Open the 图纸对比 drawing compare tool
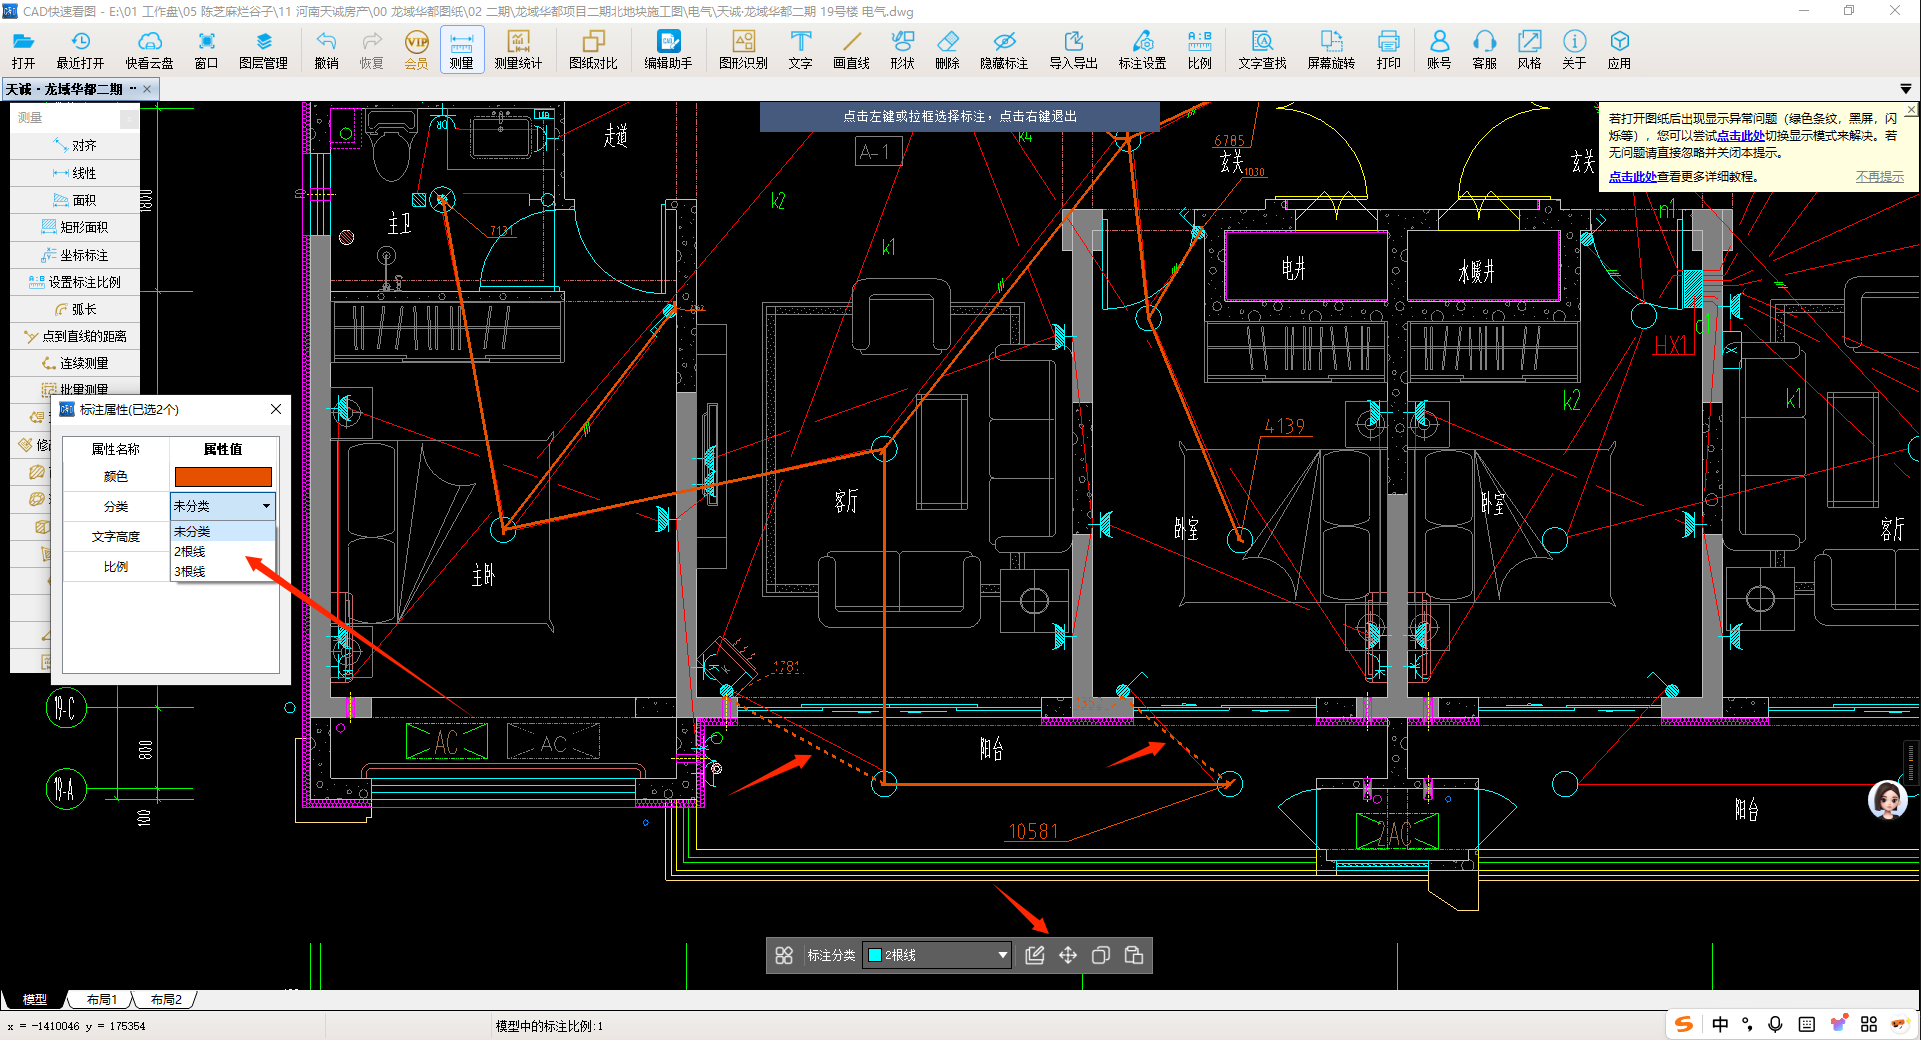 tap(593, 49)
